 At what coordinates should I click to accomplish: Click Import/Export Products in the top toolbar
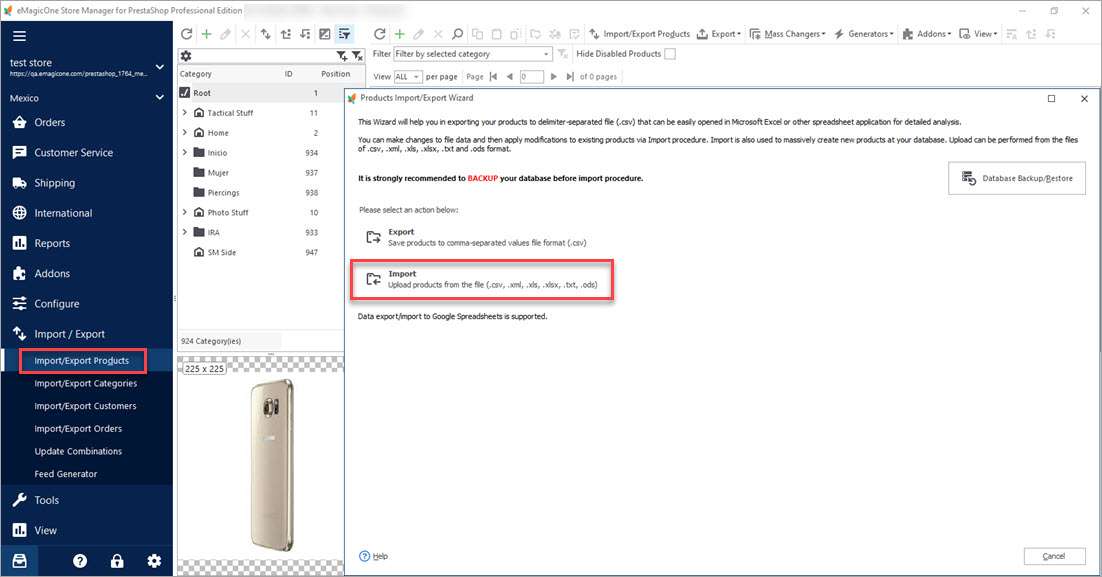(x=640, y=34)
